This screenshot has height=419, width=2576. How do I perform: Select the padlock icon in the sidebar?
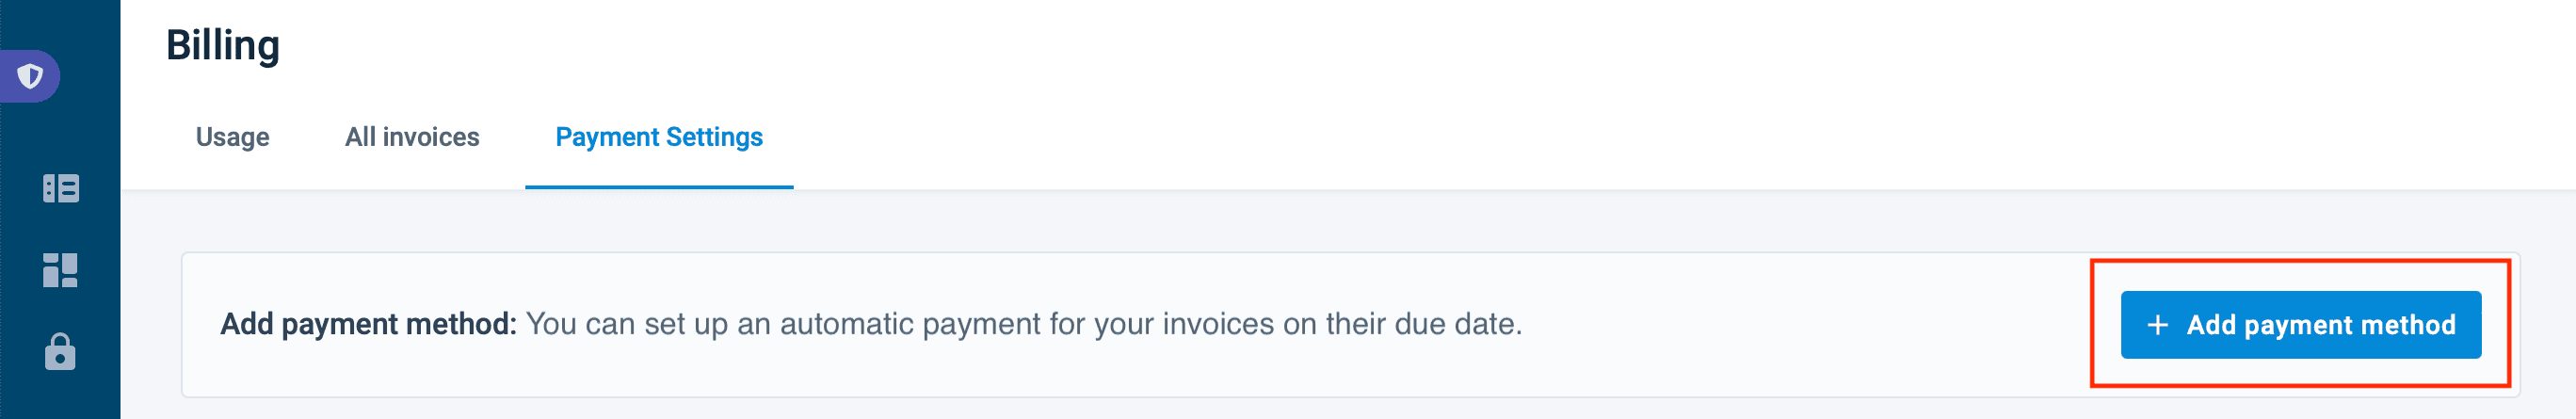[x=60, y=352]
